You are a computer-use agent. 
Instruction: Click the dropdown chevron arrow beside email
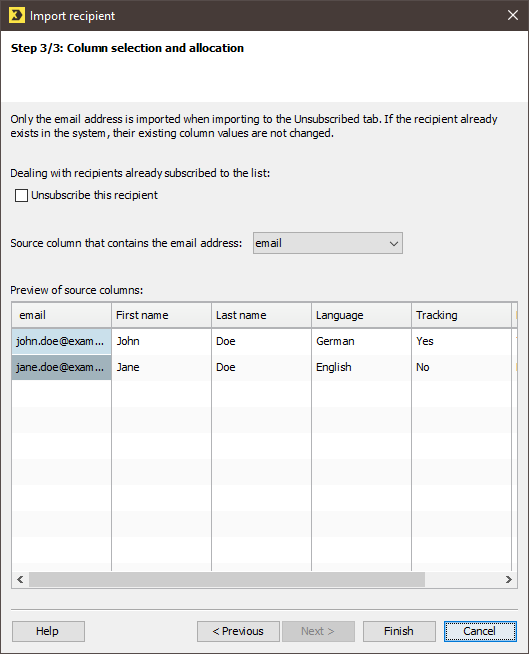coord(393,244)
